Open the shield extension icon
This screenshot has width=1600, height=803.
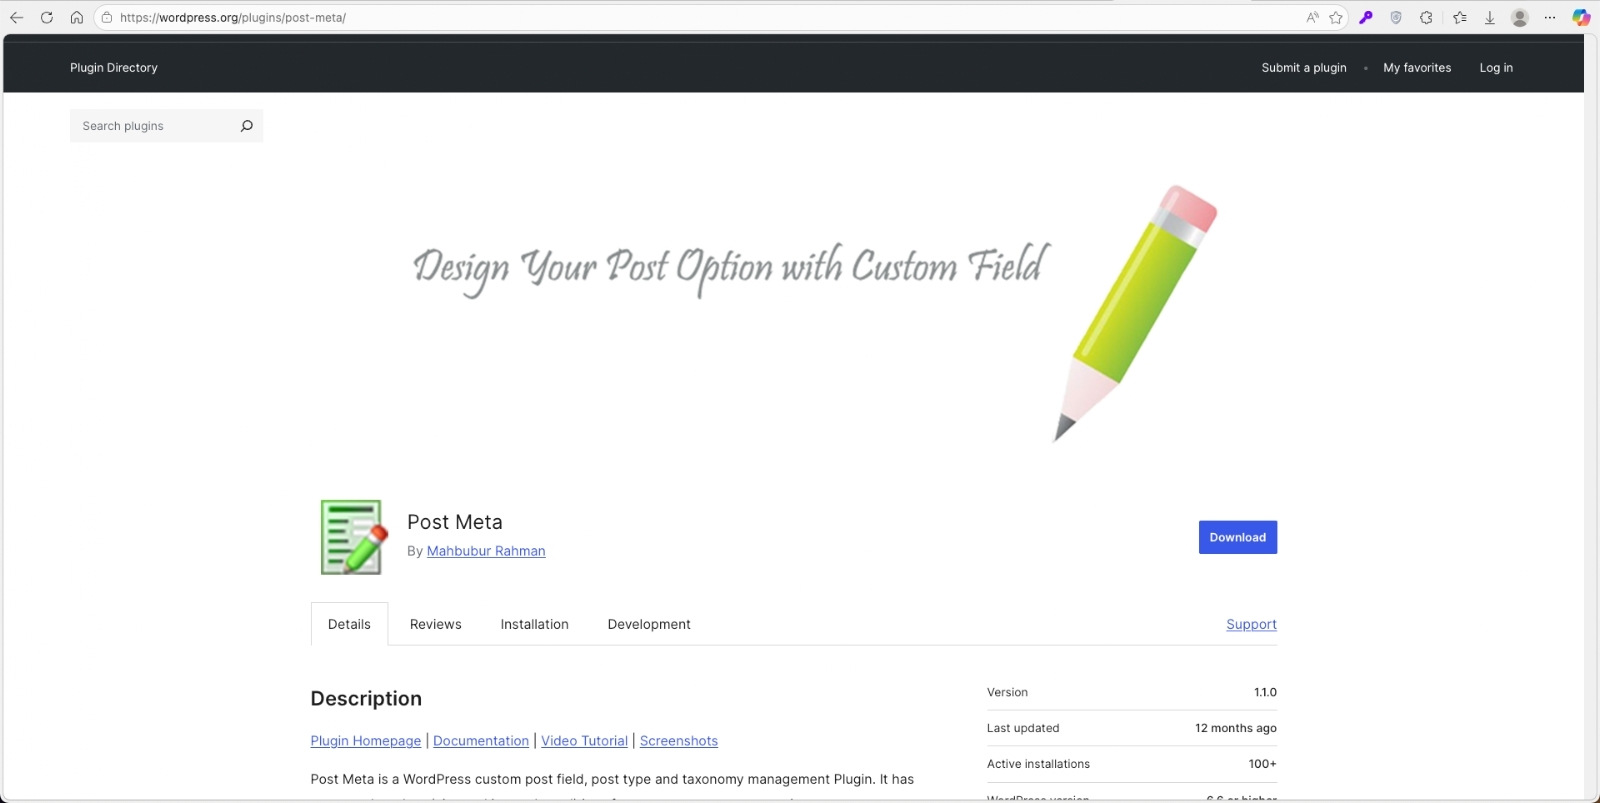pos(1396,17)
